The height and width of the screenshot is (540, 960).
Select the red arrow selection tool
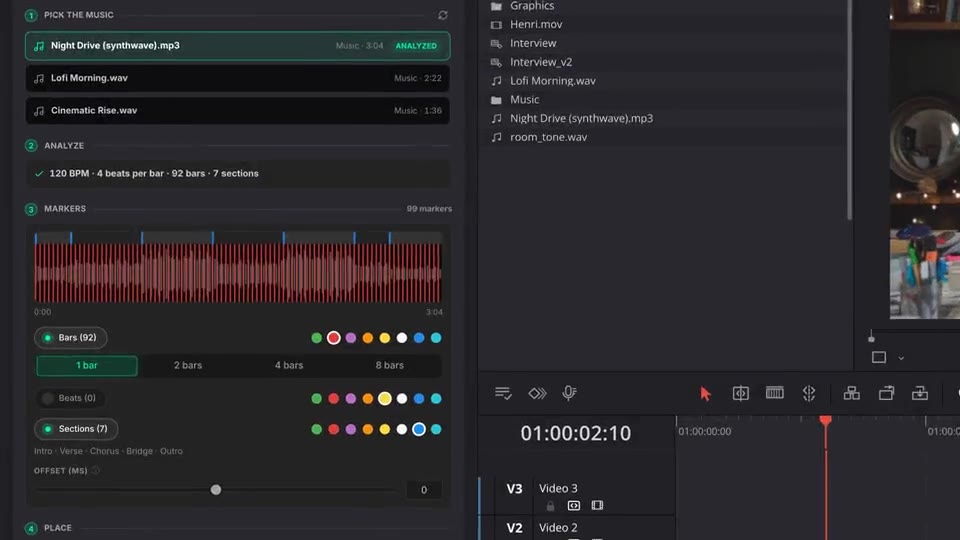(705, 393)
